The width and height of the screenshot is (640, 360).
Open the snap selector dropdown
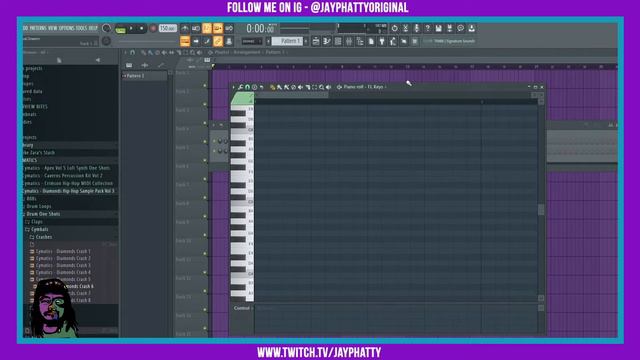click(252, 41)
